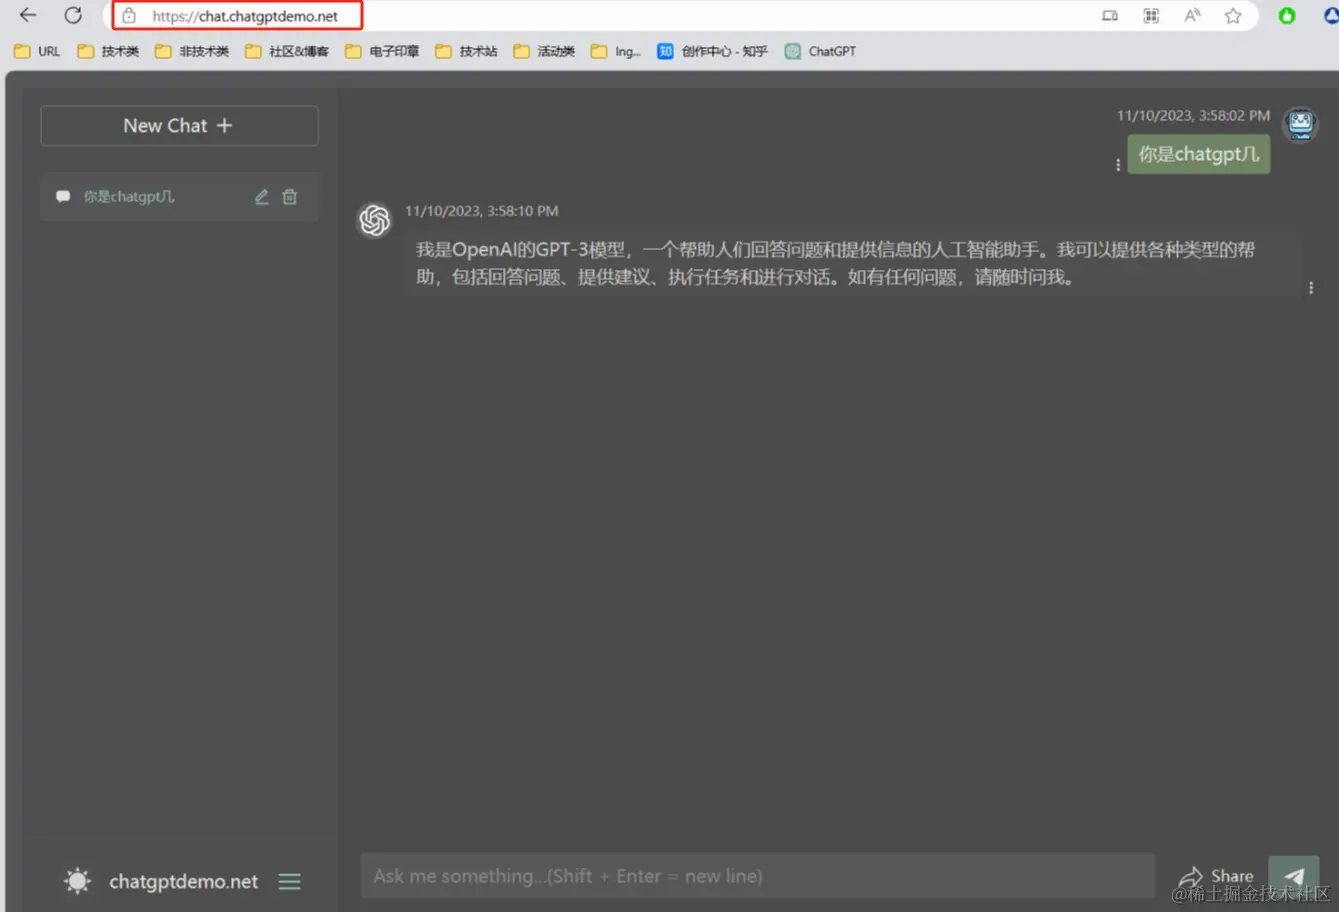This screenshot has height=912, width=1339.
Task: Toggle light theme with the sun icon
Action: pyautogui.click(x=77, y=881)
